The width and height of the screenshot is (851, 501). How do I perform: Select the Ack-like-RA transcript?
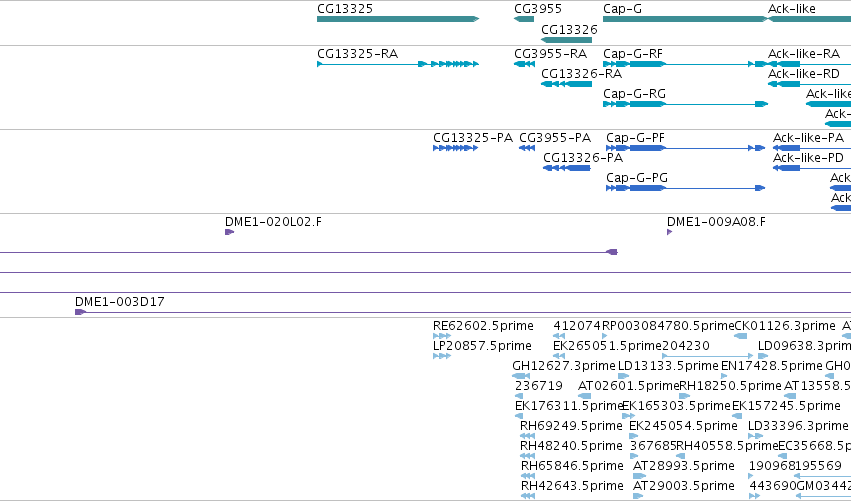pyautogui.click(x=809, y=64)
